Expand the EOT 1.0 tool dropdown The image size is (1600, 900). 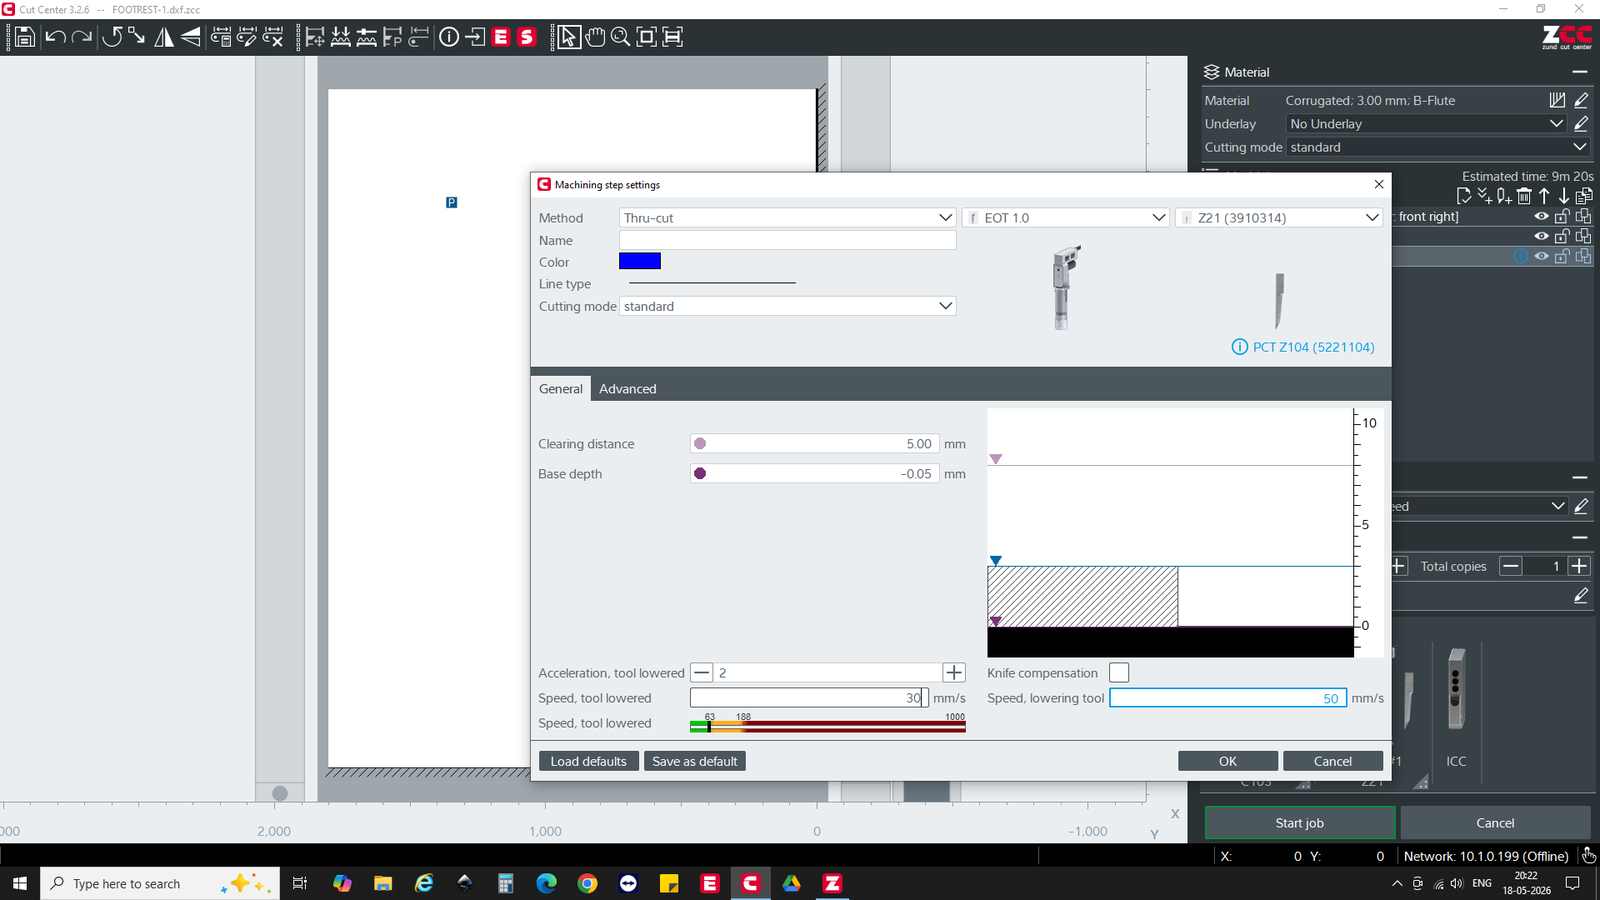1066,217
